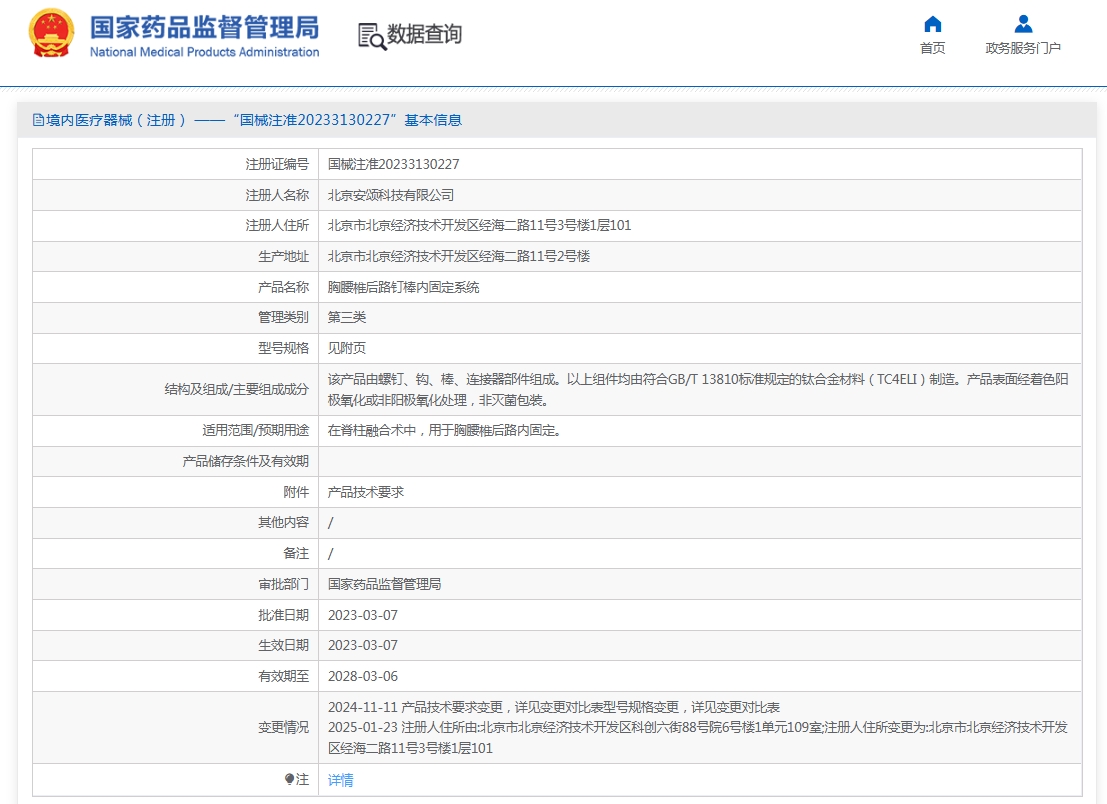Click the 注册人名称 row label
The width and height of the screenshot is (1107, 804).
coord(277,196)
